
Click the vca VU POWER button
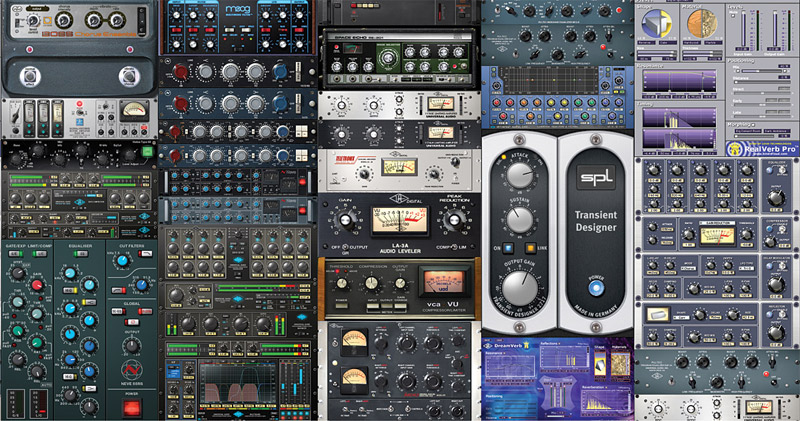point(341,306)
